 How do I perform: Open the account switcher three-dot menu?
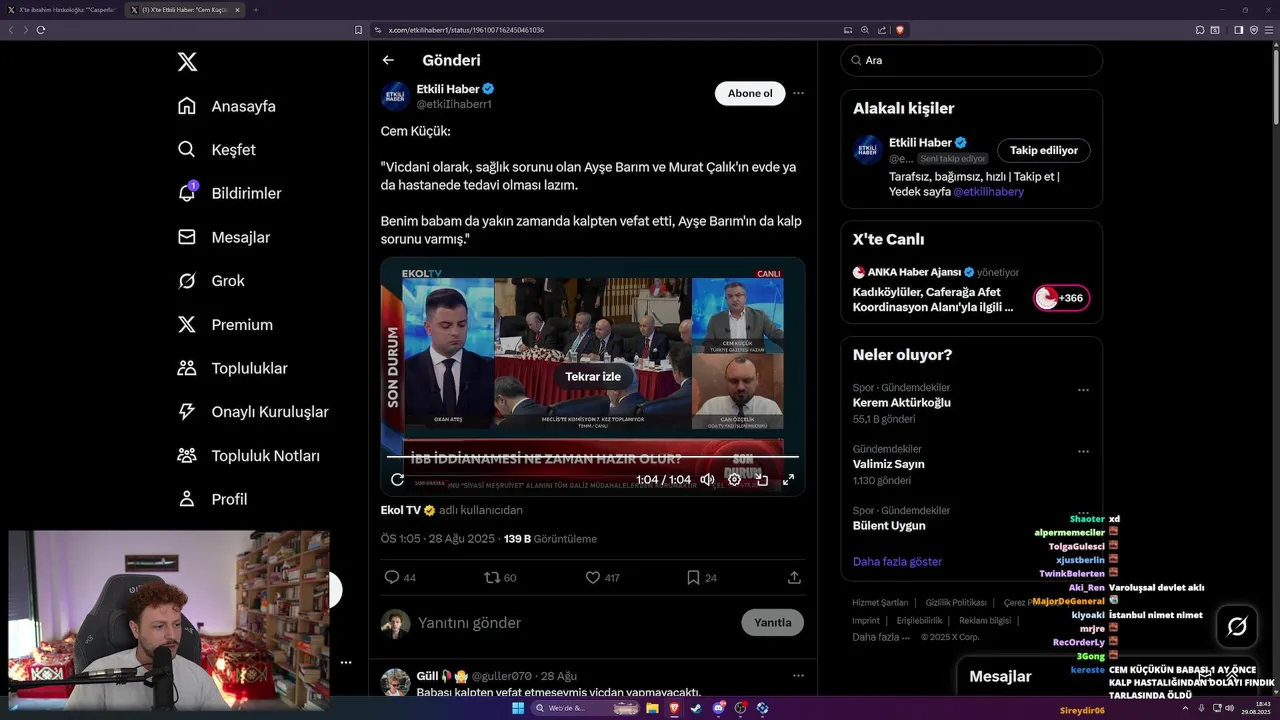(x=345, y=662)
